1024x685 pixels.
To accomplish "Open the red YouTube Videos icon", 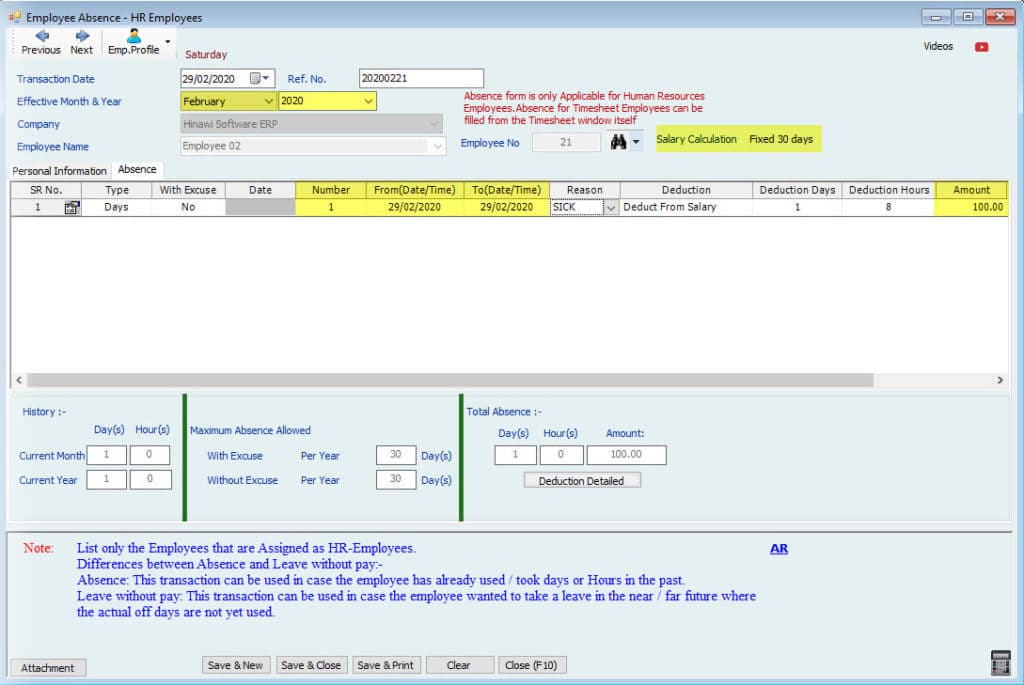I will coord(981,47).
